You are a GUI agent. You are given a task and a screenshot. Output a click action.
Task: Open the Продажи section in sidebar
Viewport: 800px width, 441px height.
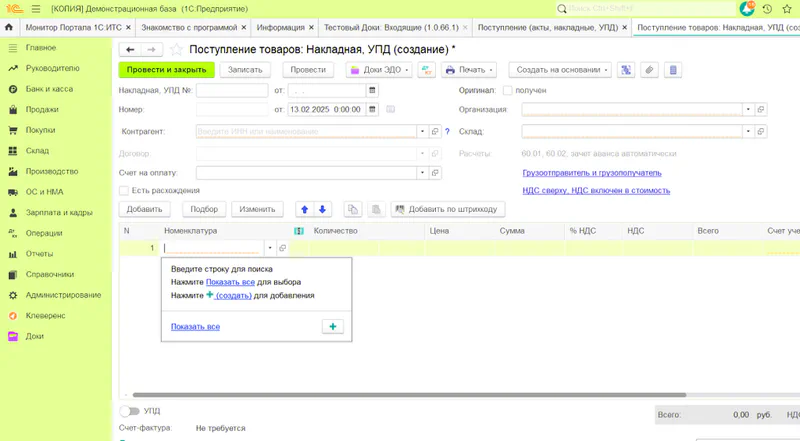point(41,110)
